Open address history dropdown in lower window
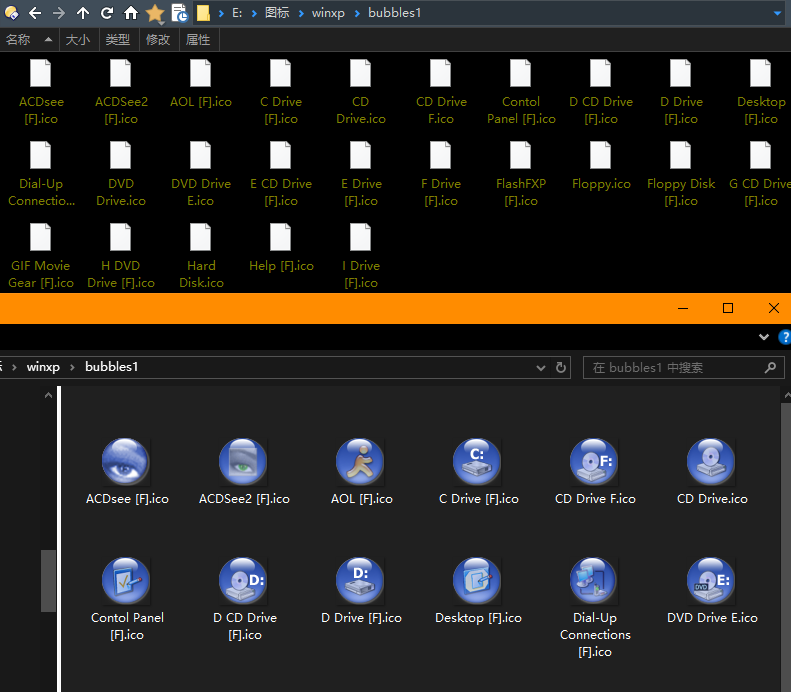Viewport: 791px width, 692px height. [542, 367]
